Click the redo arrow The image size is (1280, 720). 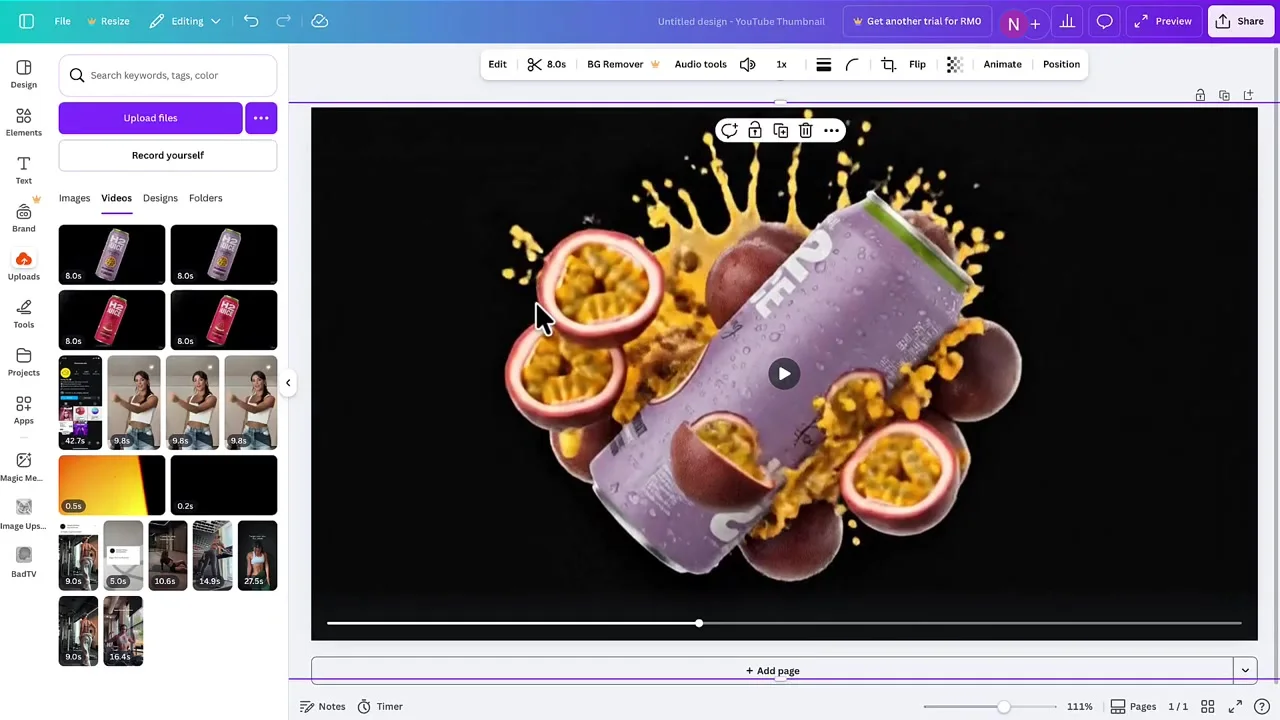coord(284,21)
